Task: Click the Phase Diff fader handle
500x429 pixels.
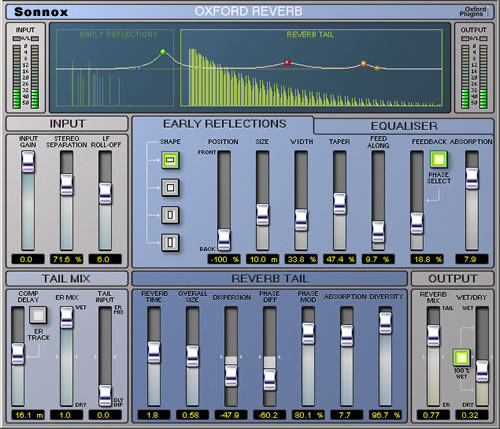Action: [270, 380]
